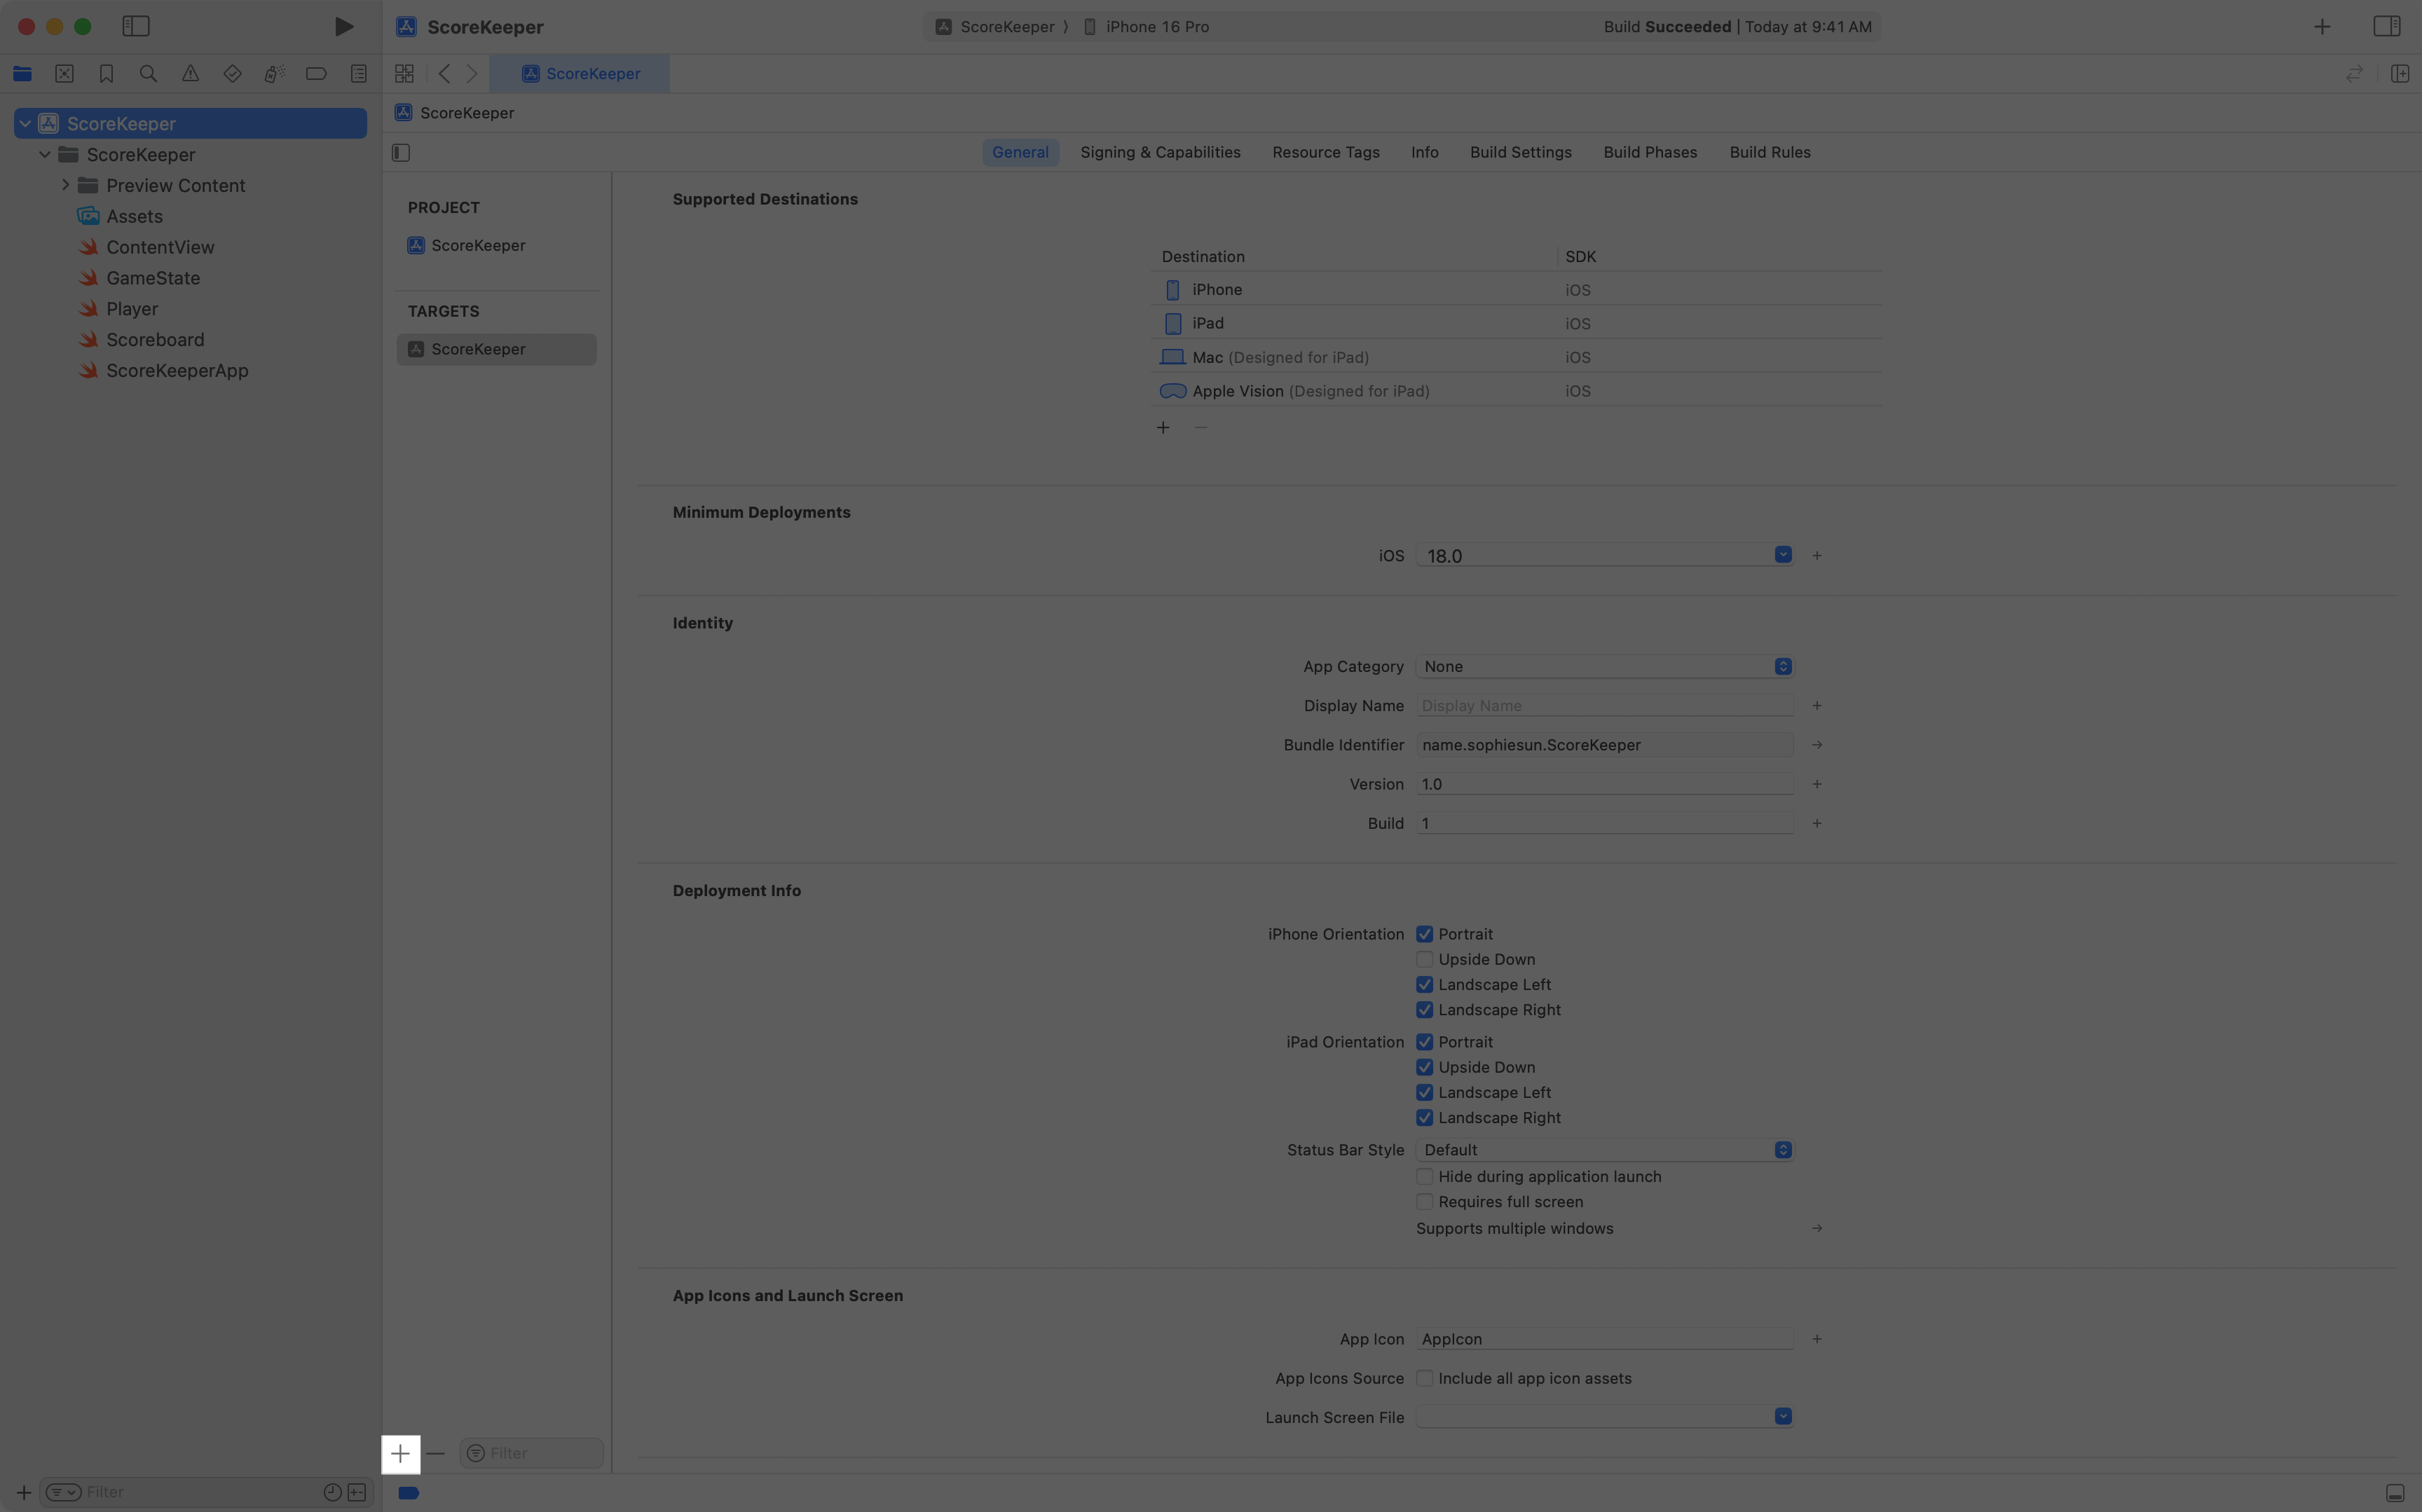
Task: Open the Report navigator icon
Action: click(x=358, y=74)
